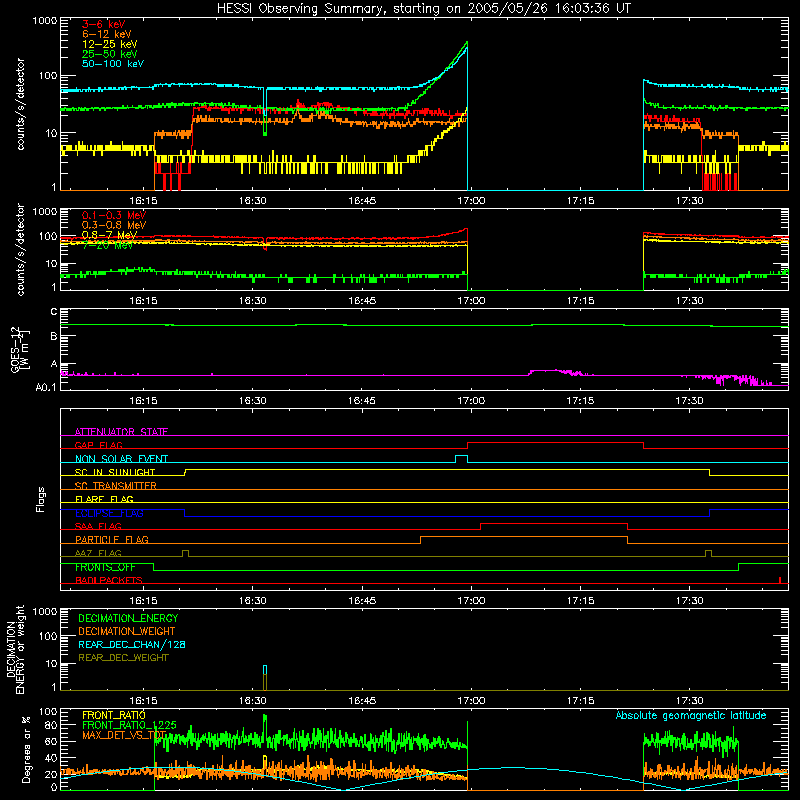800x800 pixels.
Task: Click the green 25-50 keV peak before 17:00
Action: coord(466,44)
